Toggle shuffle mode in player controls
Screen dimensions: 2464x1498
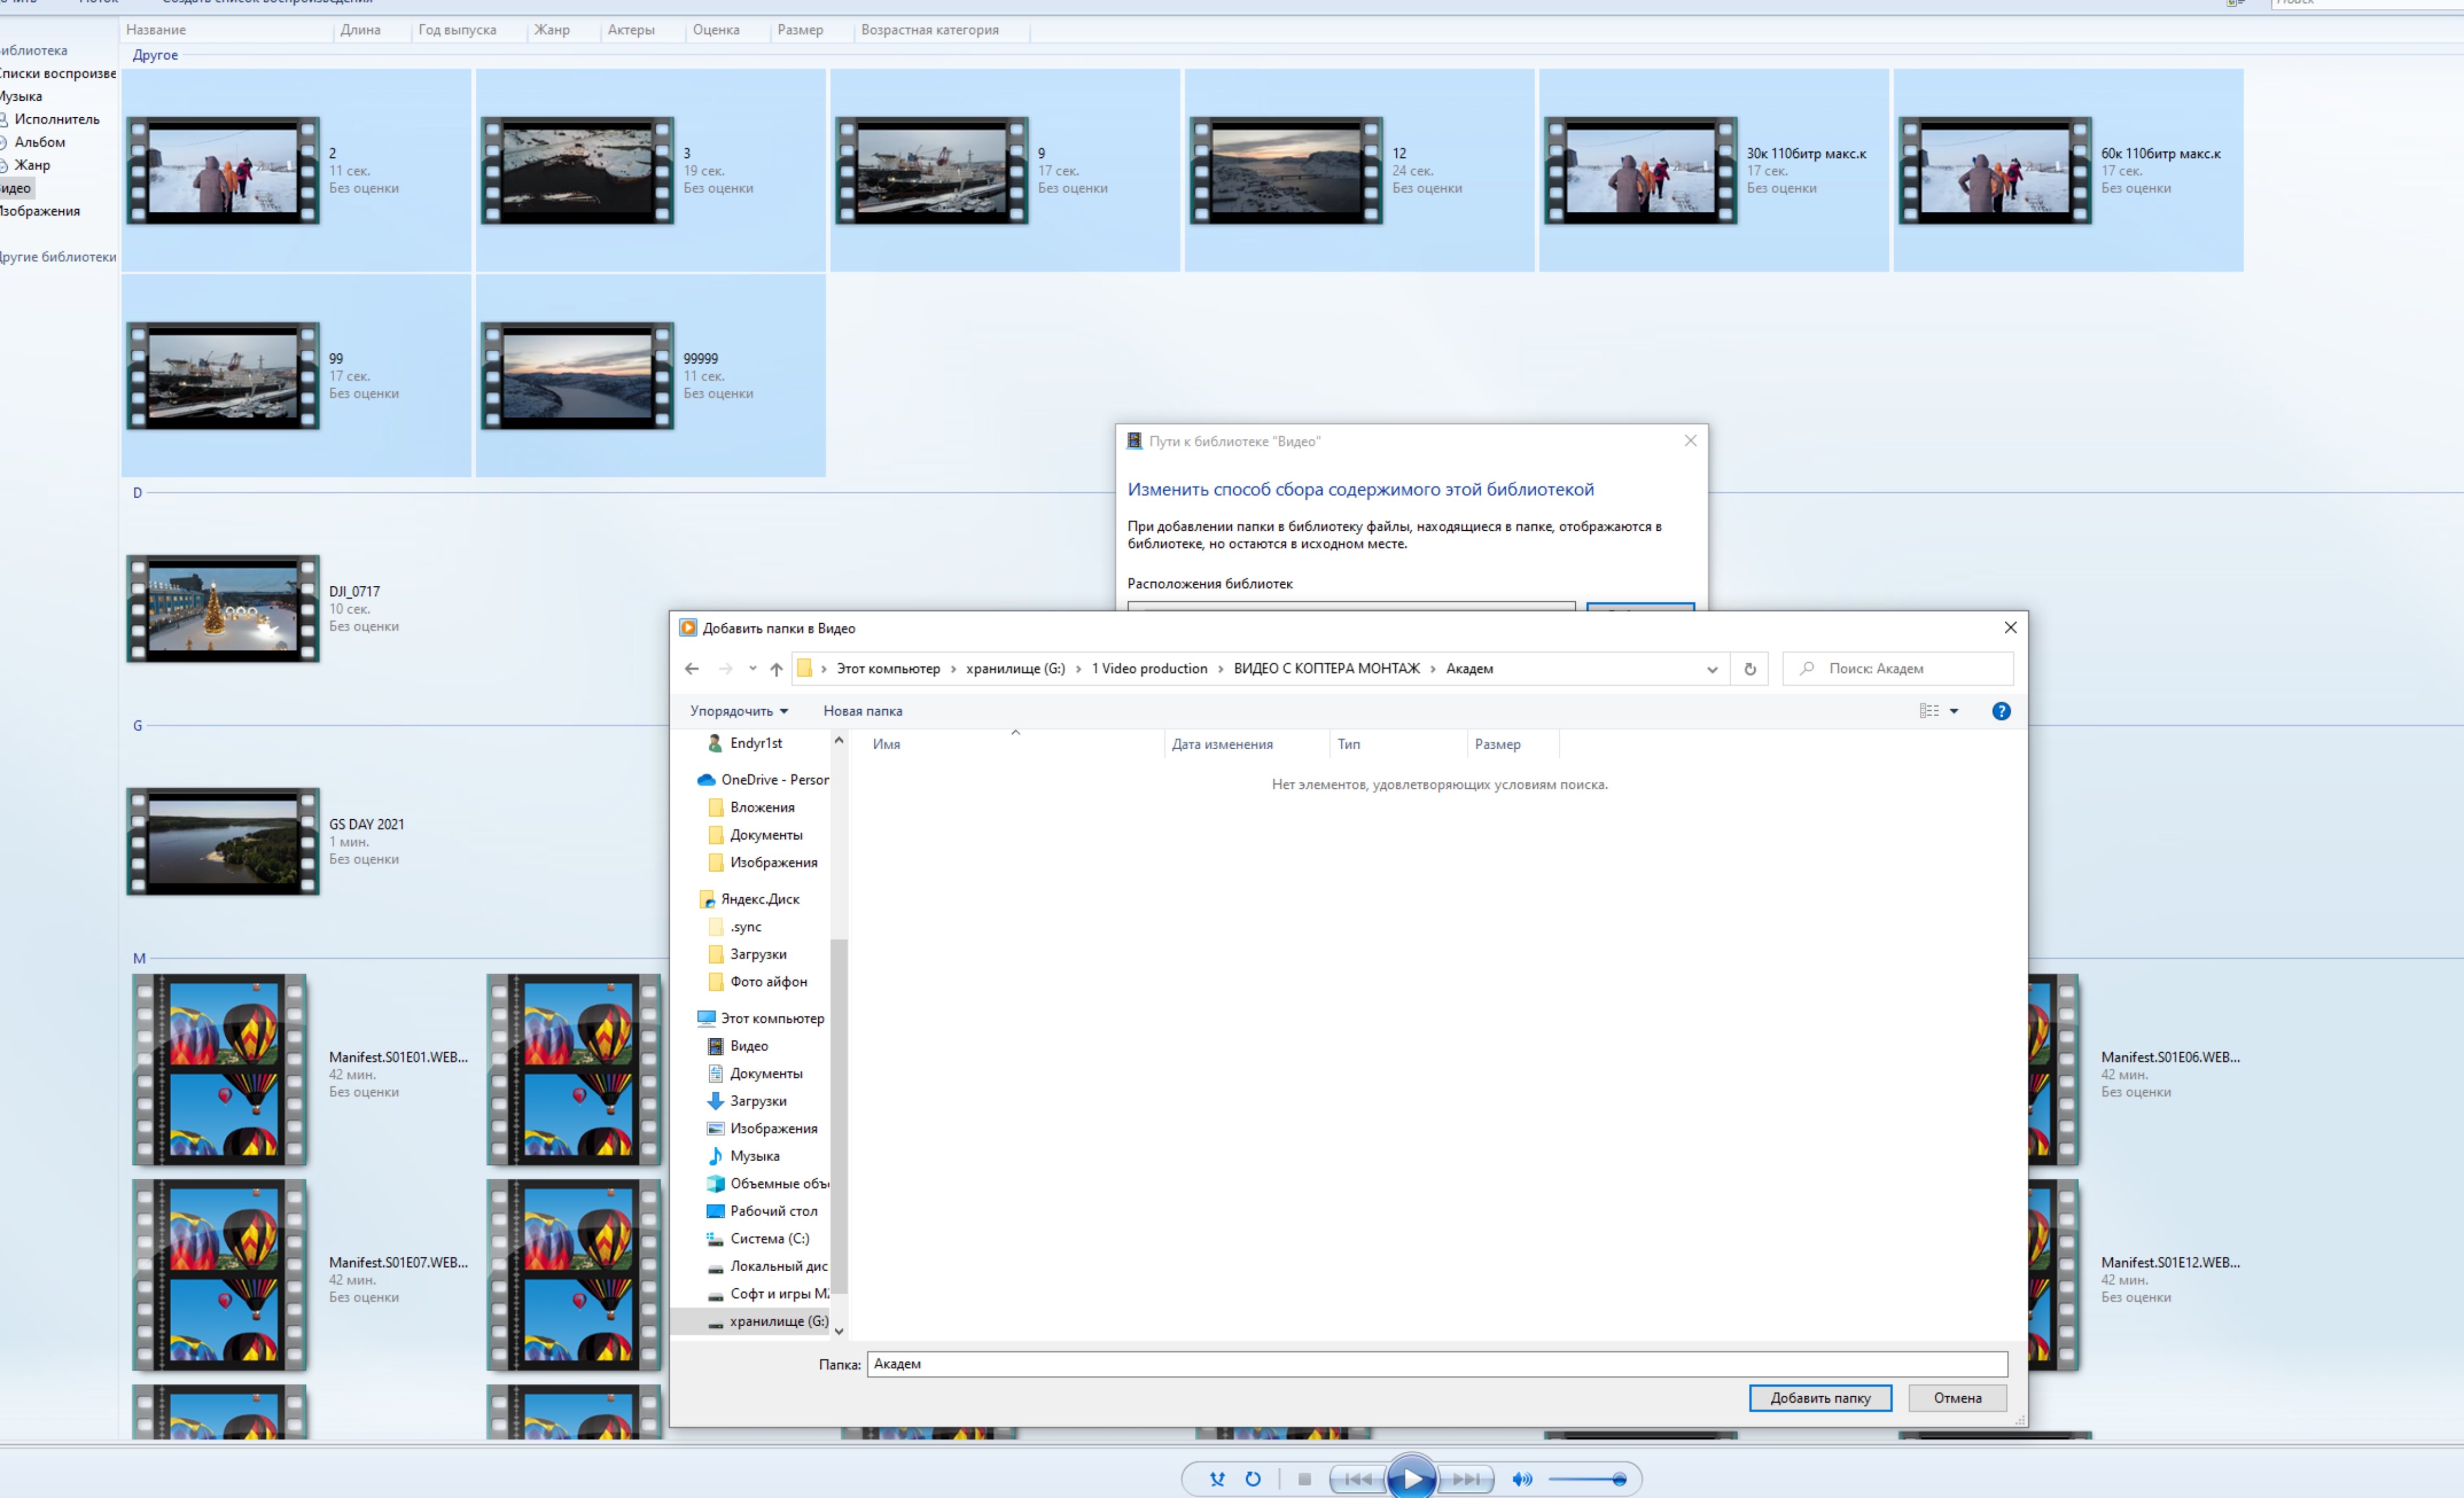(1217, 1478)
